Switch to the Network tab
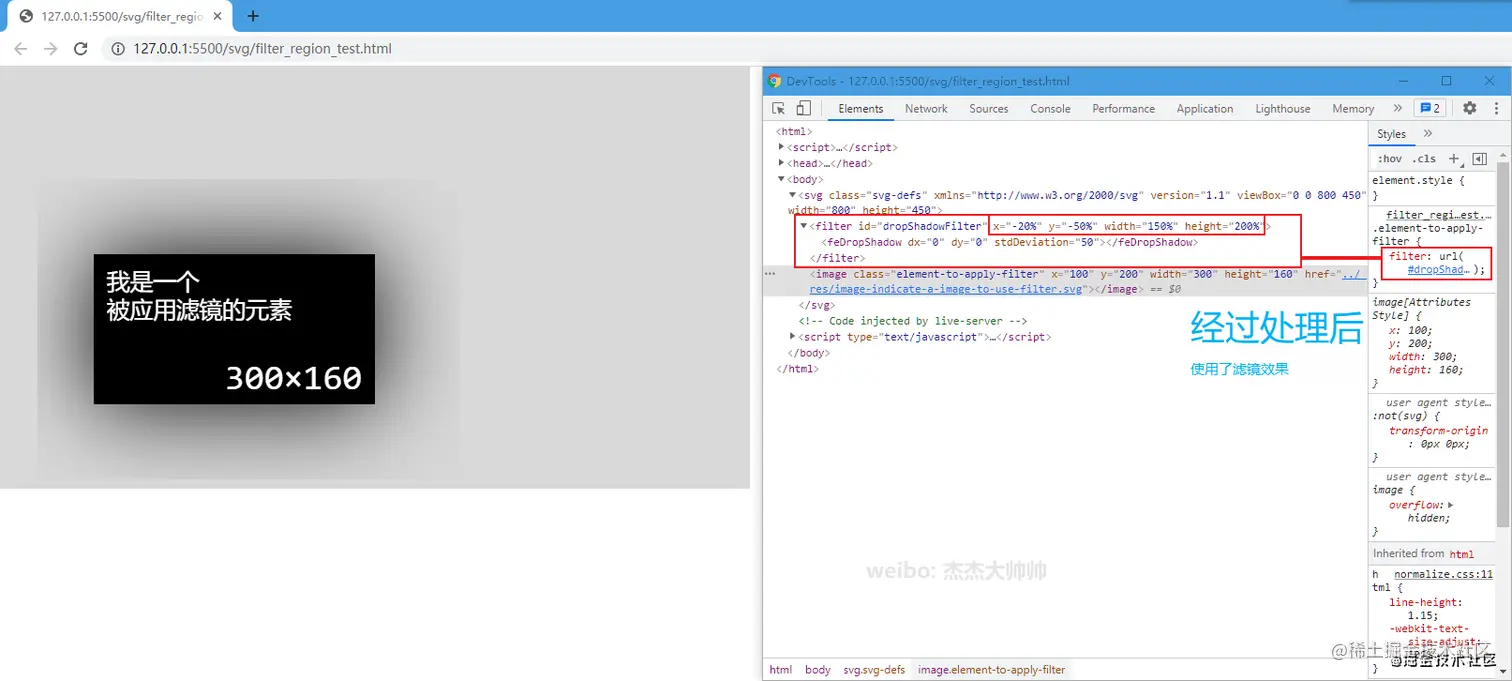This screenshot has height=681, width=1512. pyautogui.click(x=926, y=109)
